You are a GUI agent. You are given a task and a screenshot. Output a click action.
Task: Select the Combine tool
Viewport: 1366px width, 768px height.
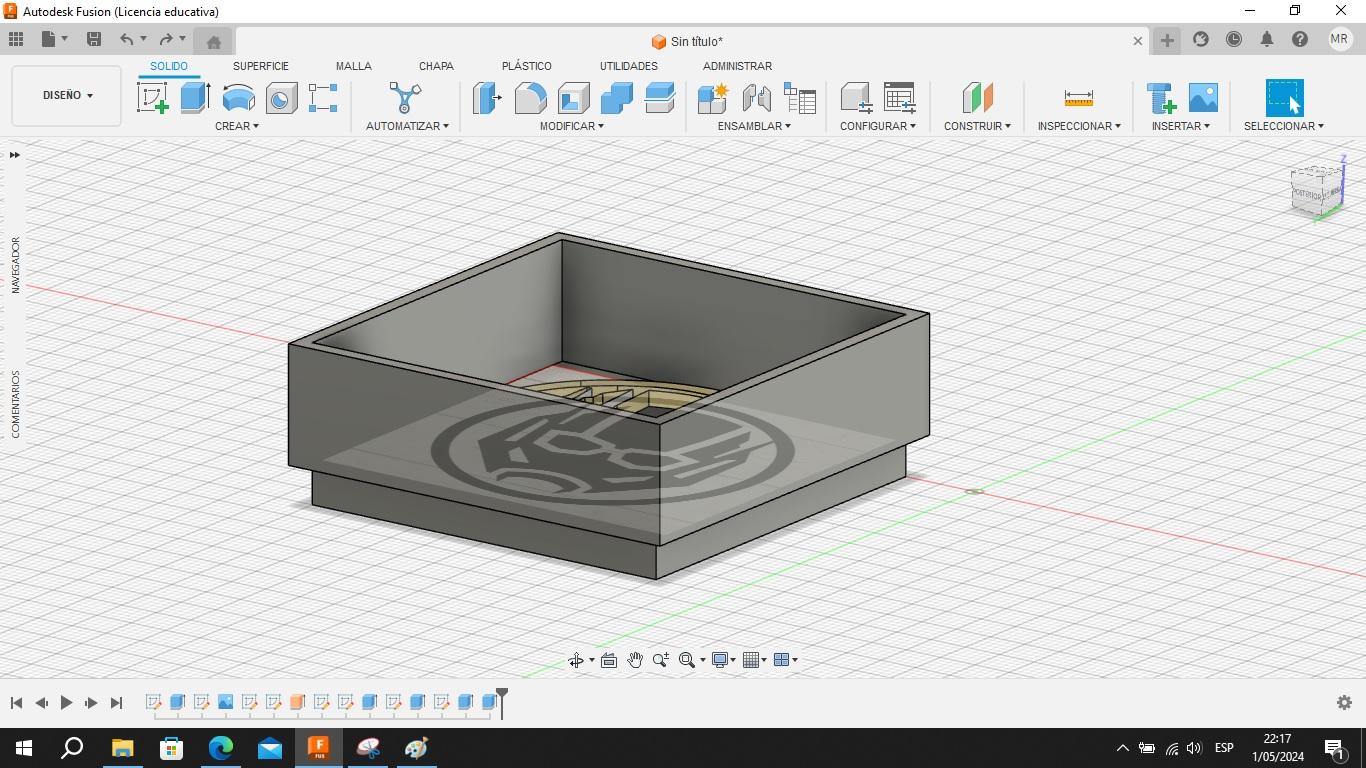click(616, 98)
